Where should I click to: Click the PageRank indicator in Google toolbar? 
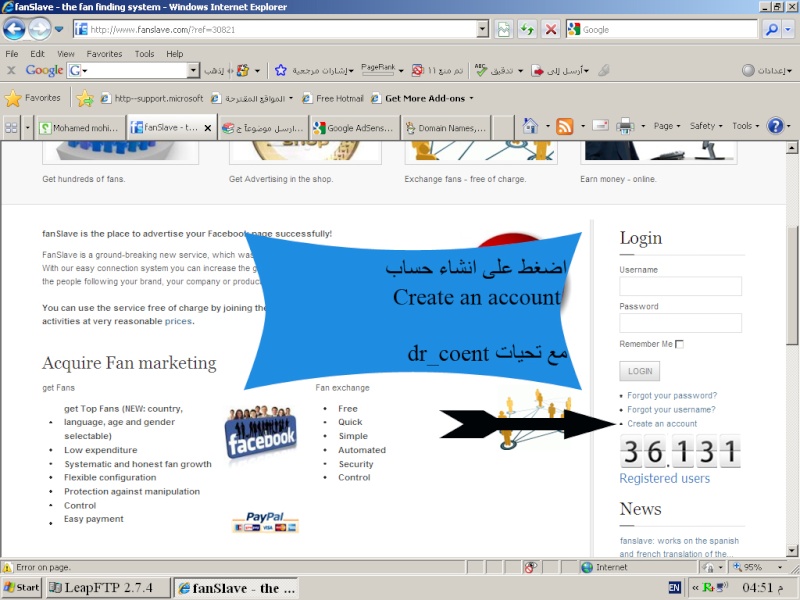point(378,70)
